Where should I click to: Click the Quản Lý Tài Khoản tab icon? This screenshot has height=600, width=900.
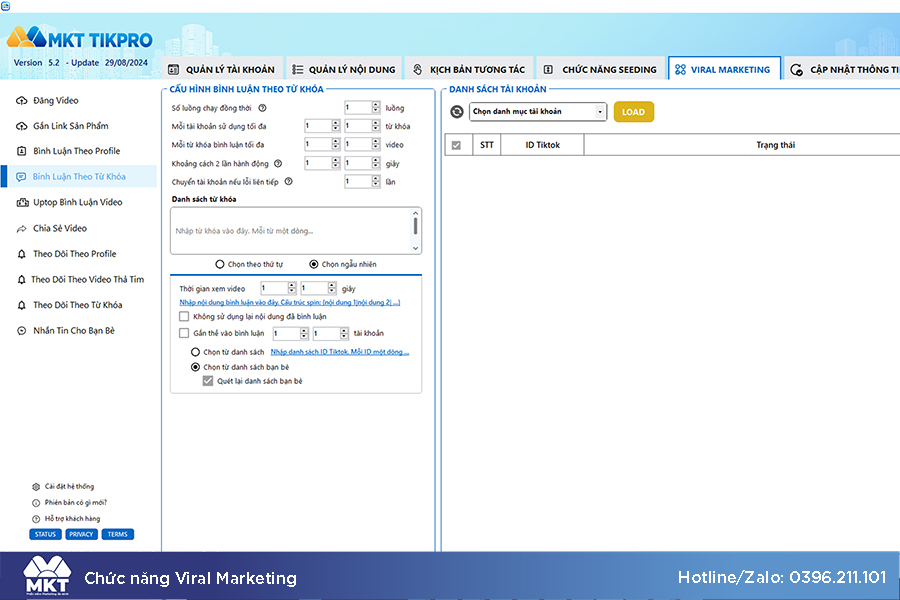tap(173, 69)
